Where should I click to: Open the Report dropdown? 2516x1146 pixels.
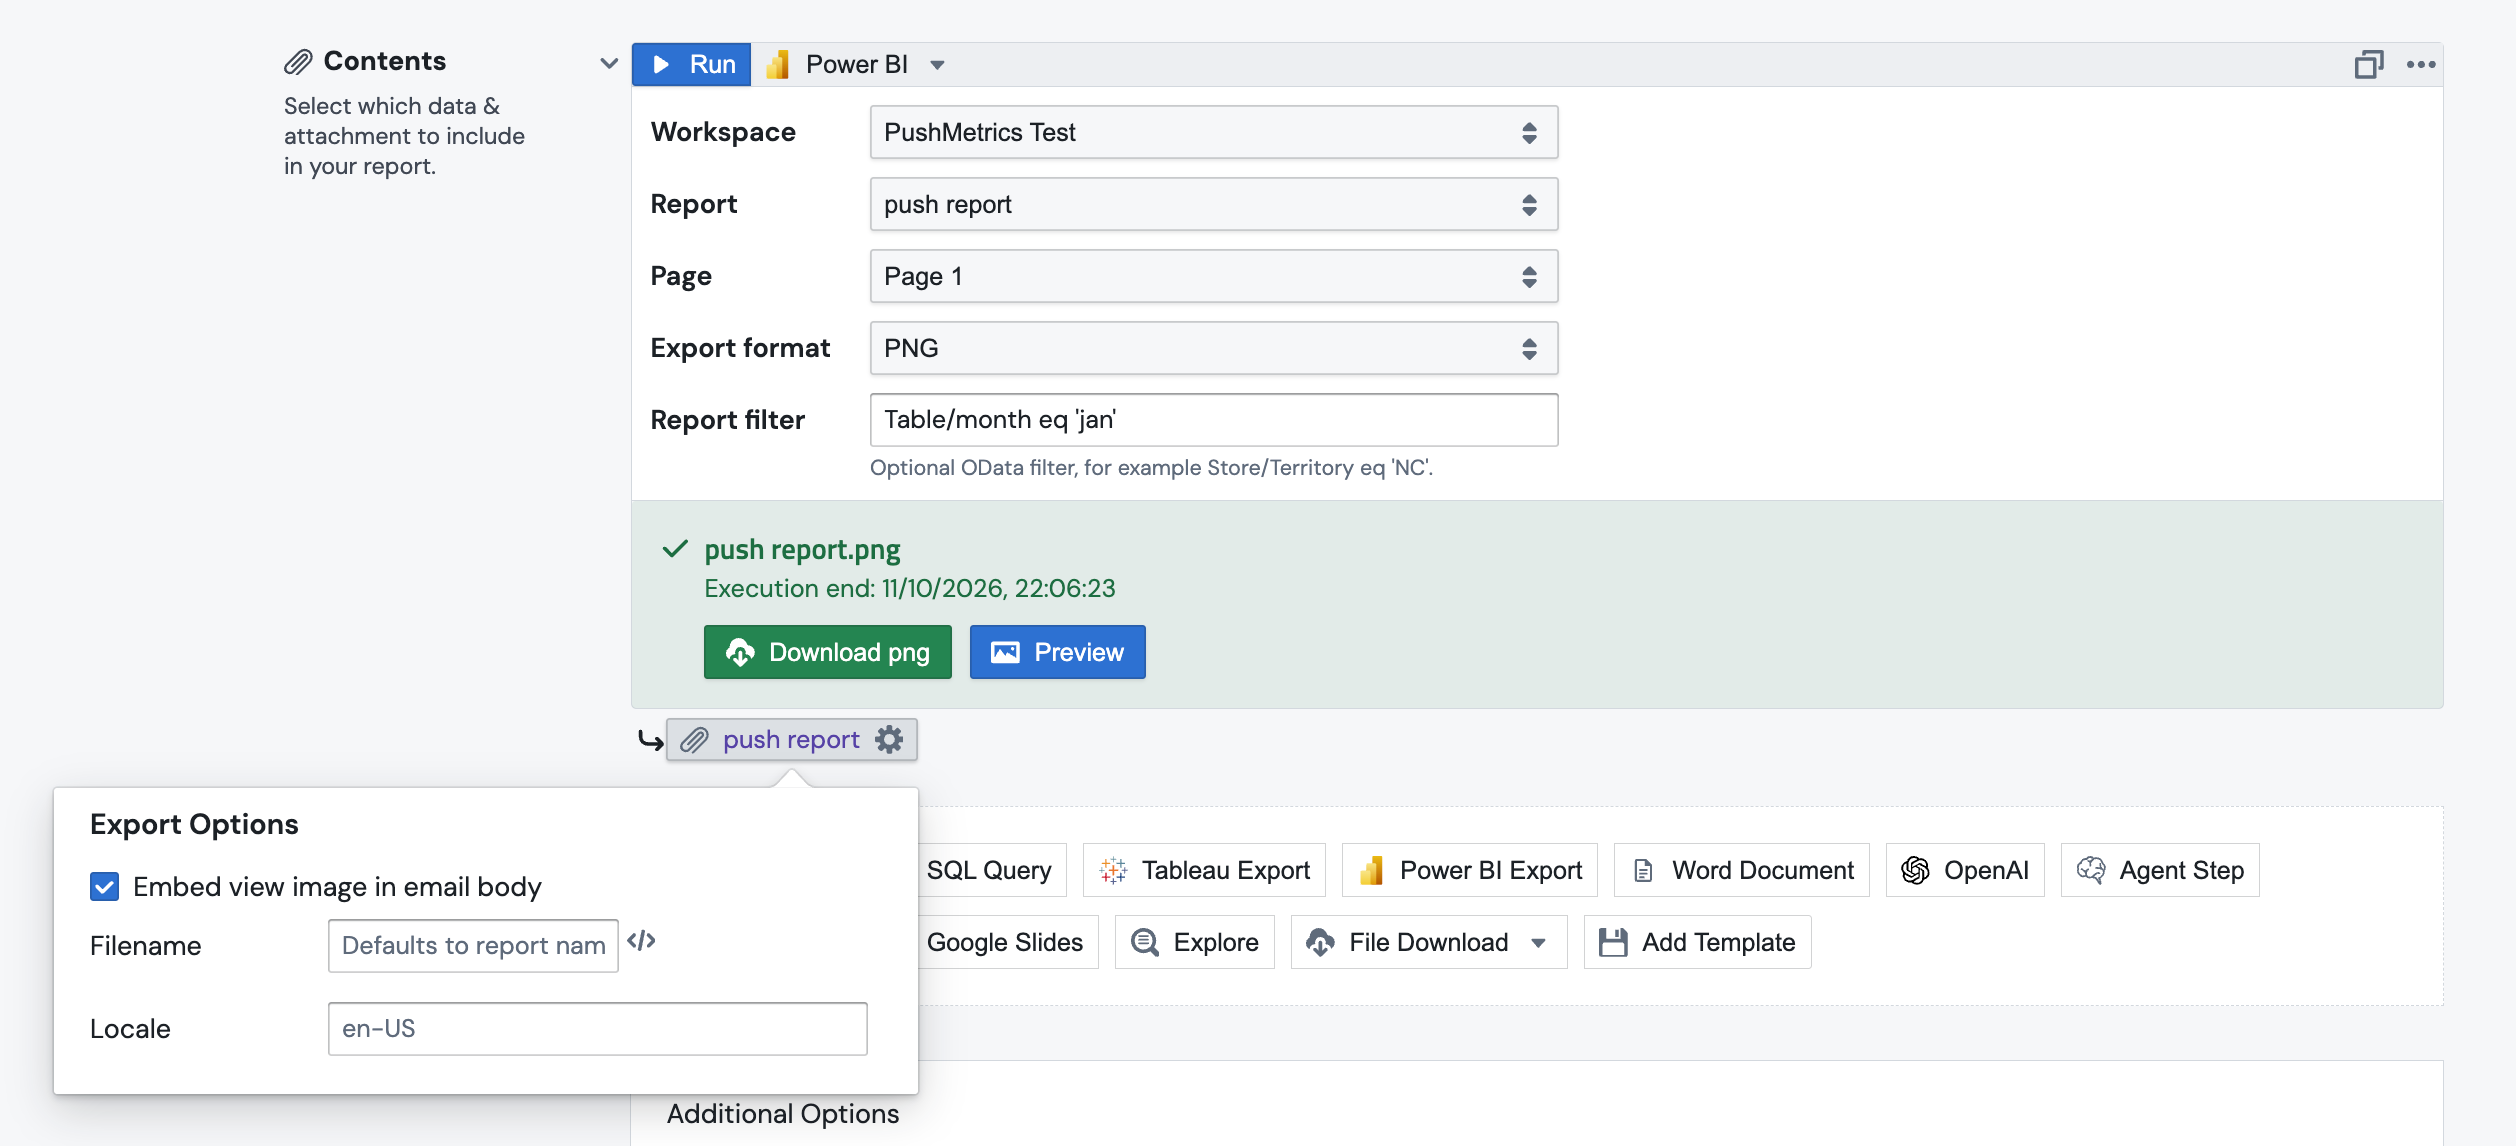coord(1214,204)
